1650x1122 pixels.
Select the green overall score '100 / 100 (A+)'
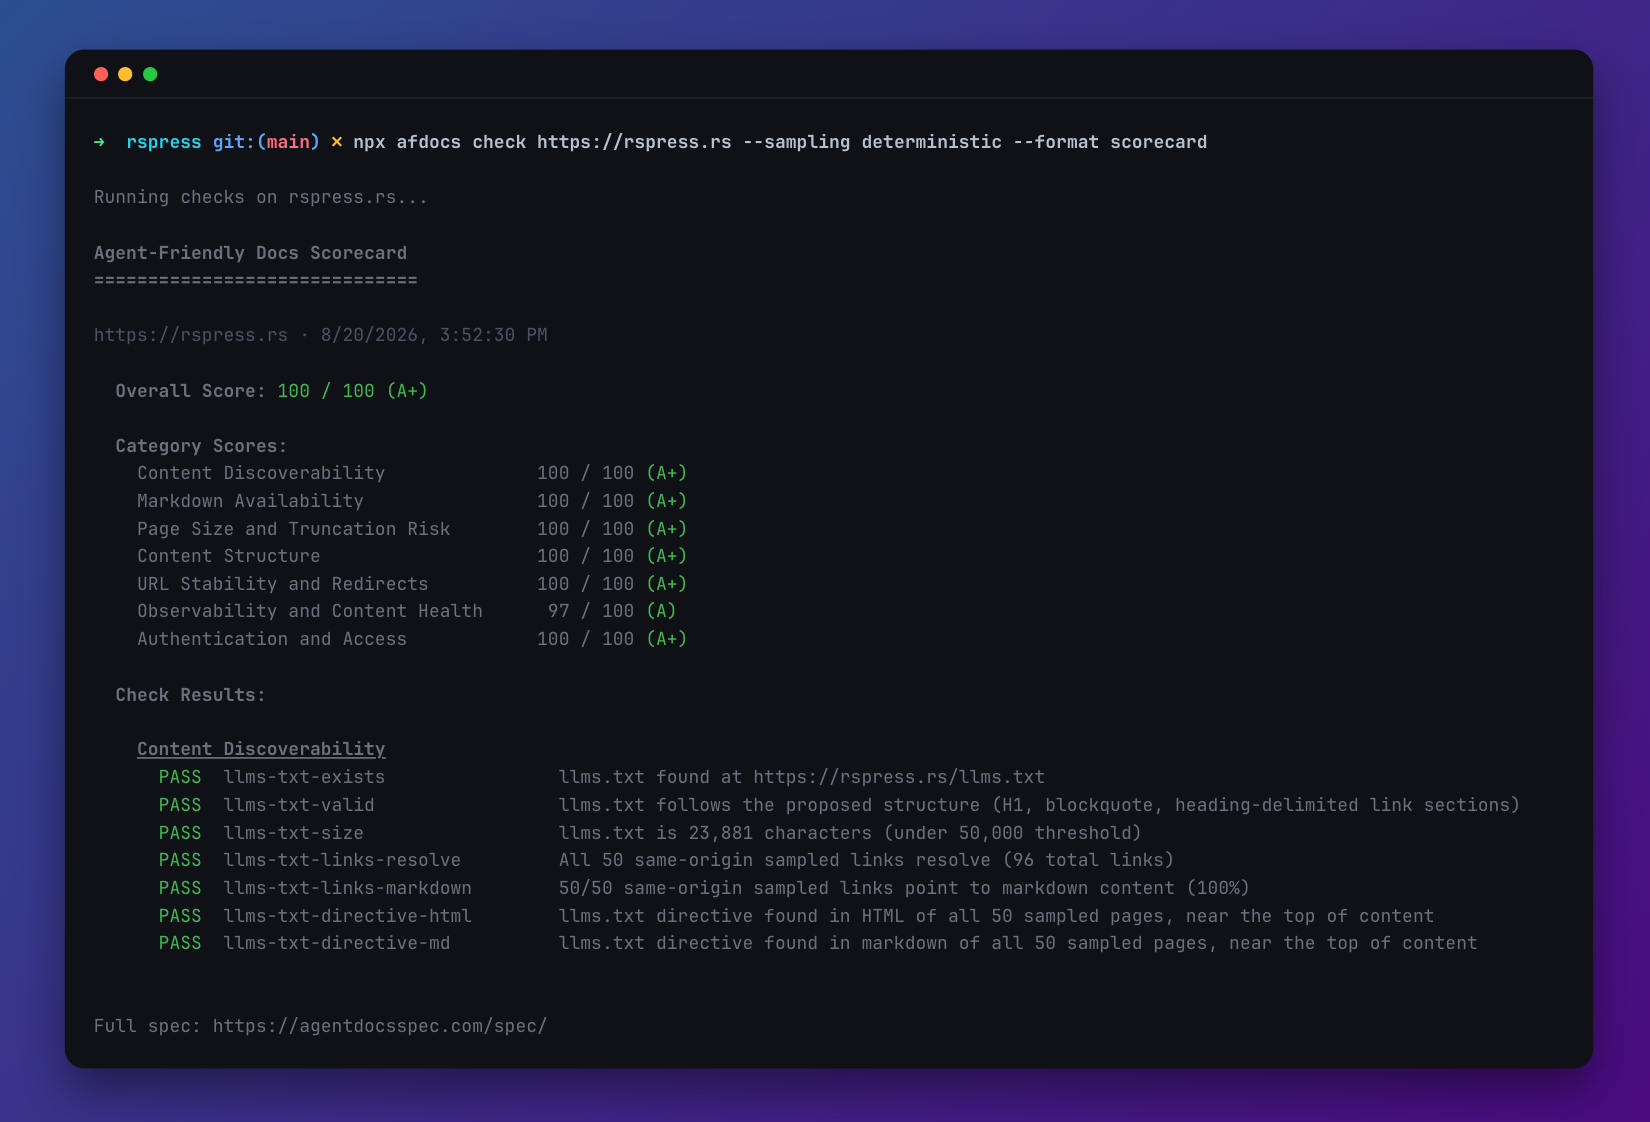353,391
